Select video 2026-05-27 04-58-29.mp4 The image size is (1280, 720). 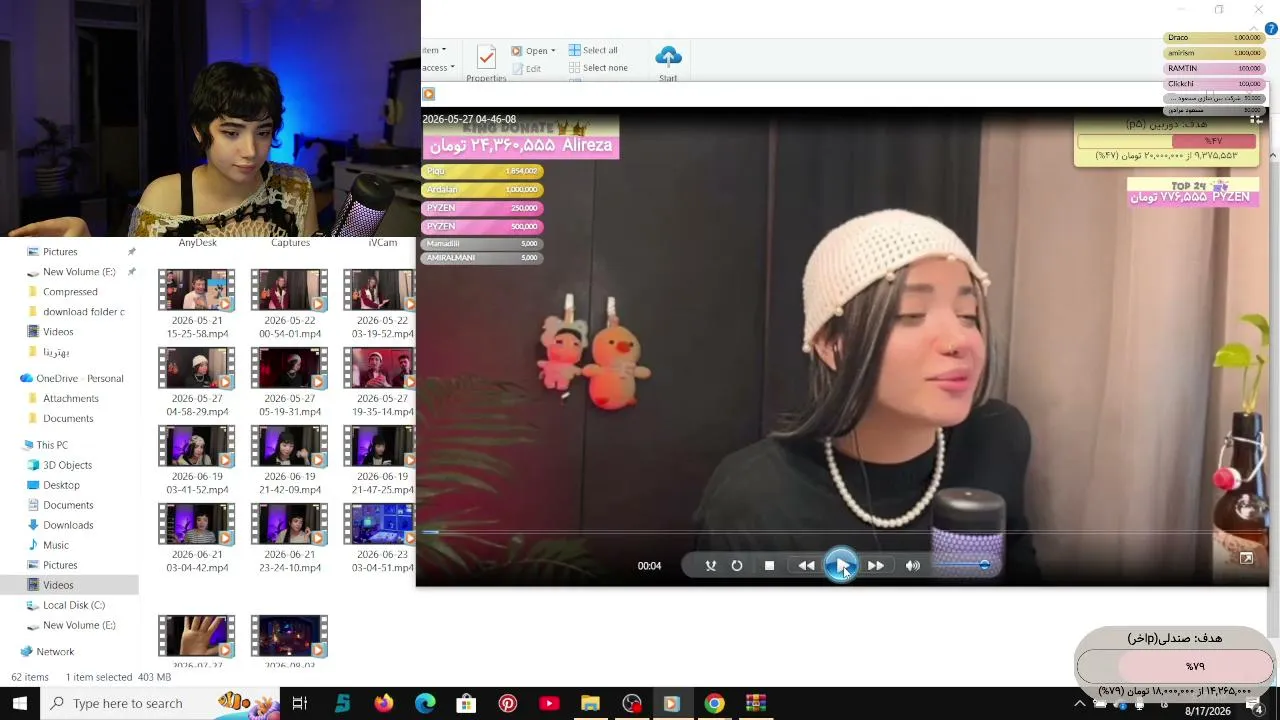coord(197,382)
